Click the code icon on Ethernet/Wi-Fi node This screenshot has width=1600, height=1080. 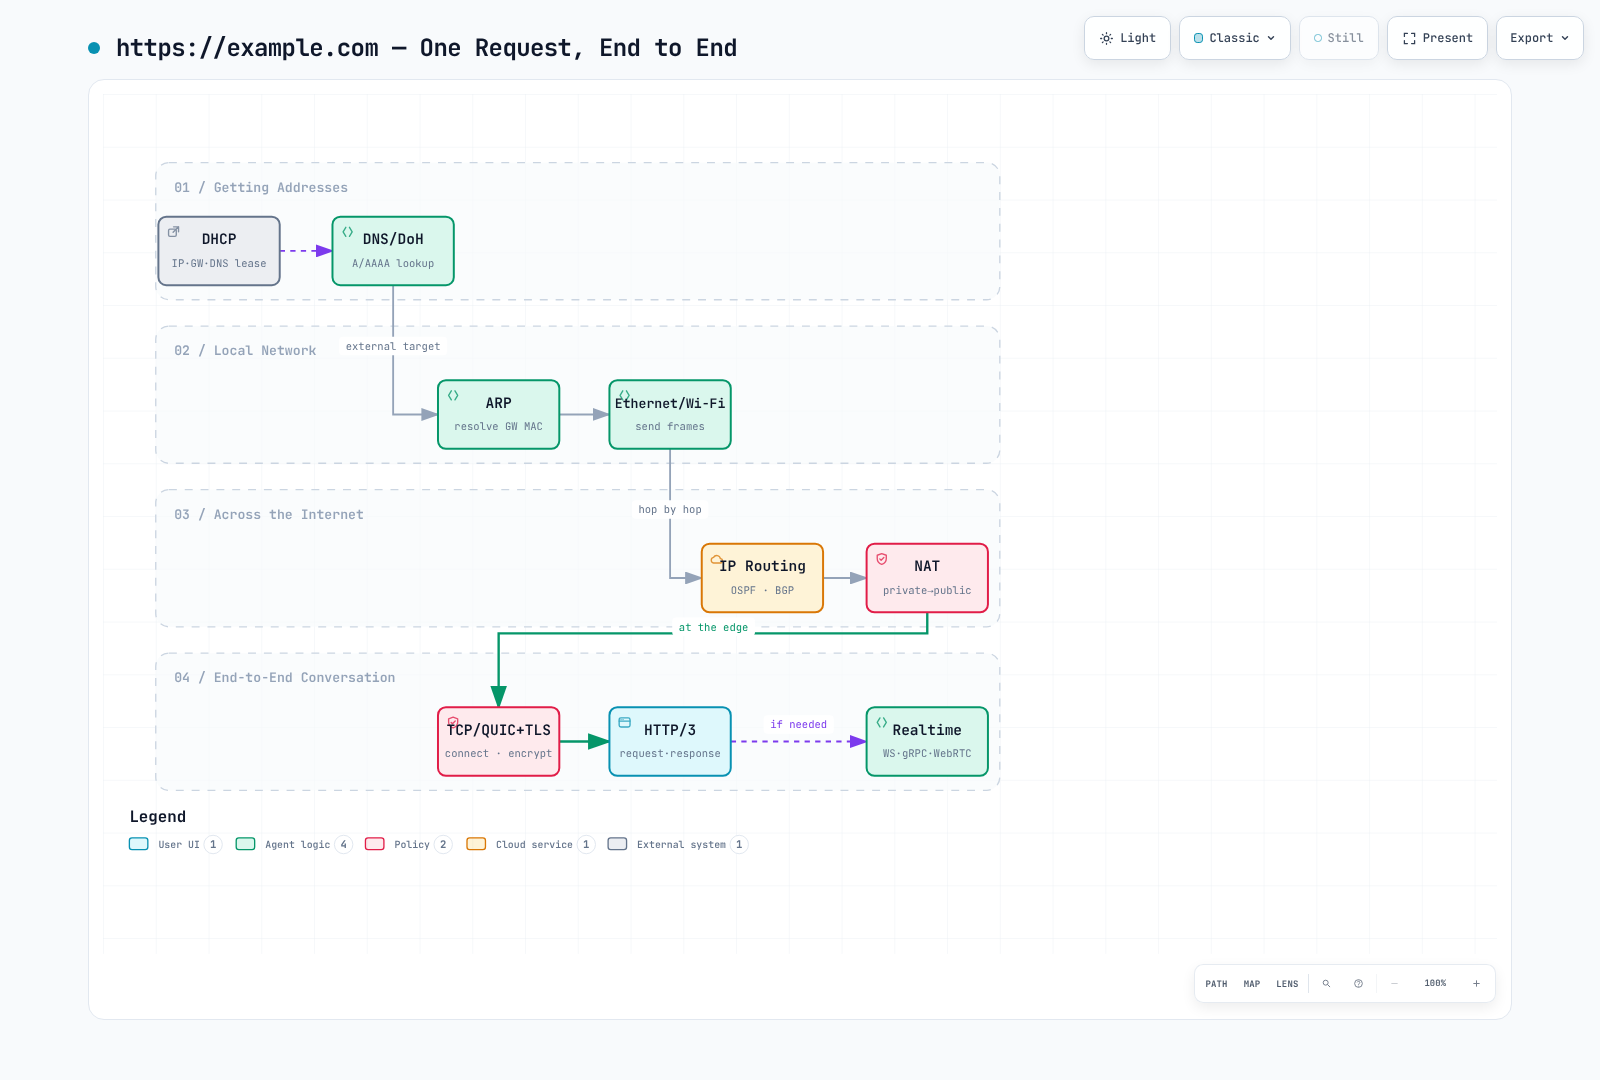(625, 395)
